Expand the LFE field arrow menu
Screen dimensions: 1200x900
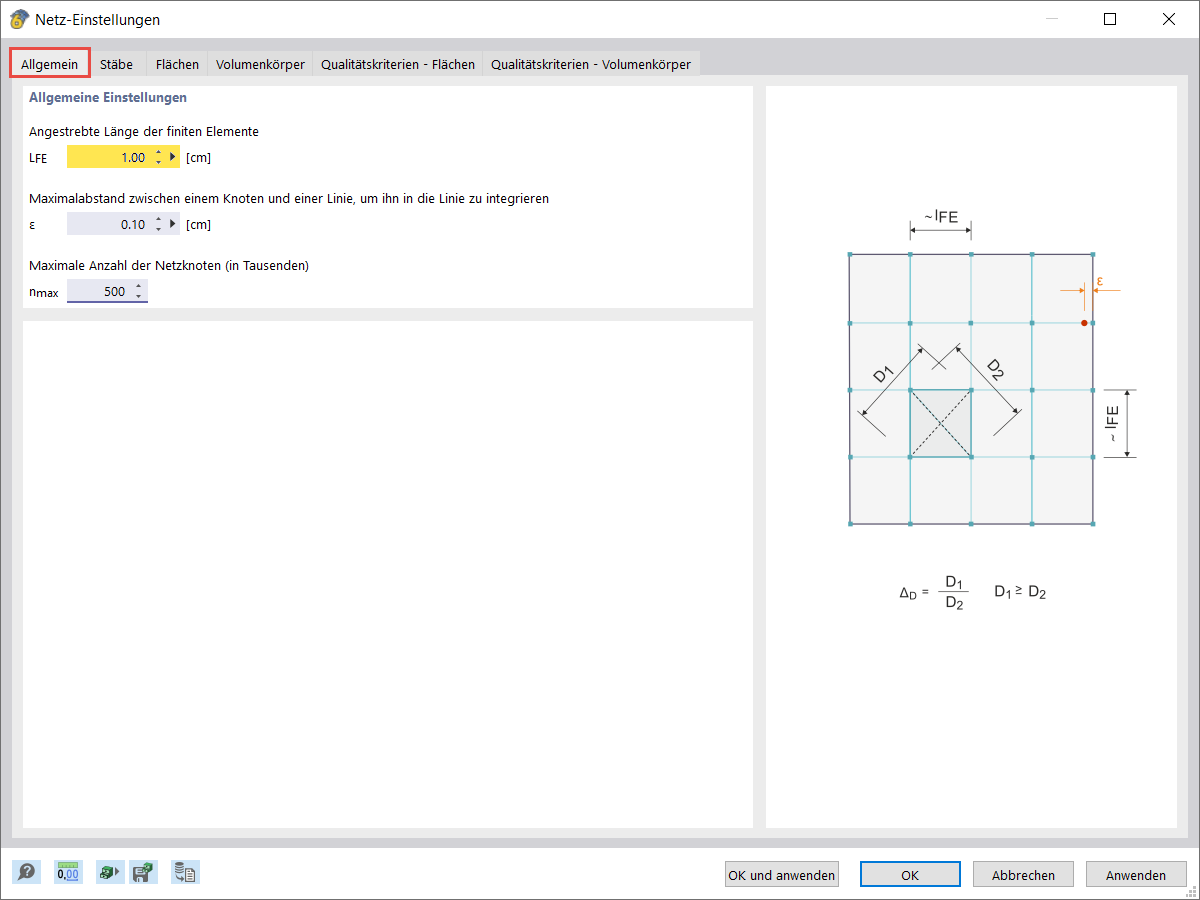pyautogui.click(x=173, y=157)
